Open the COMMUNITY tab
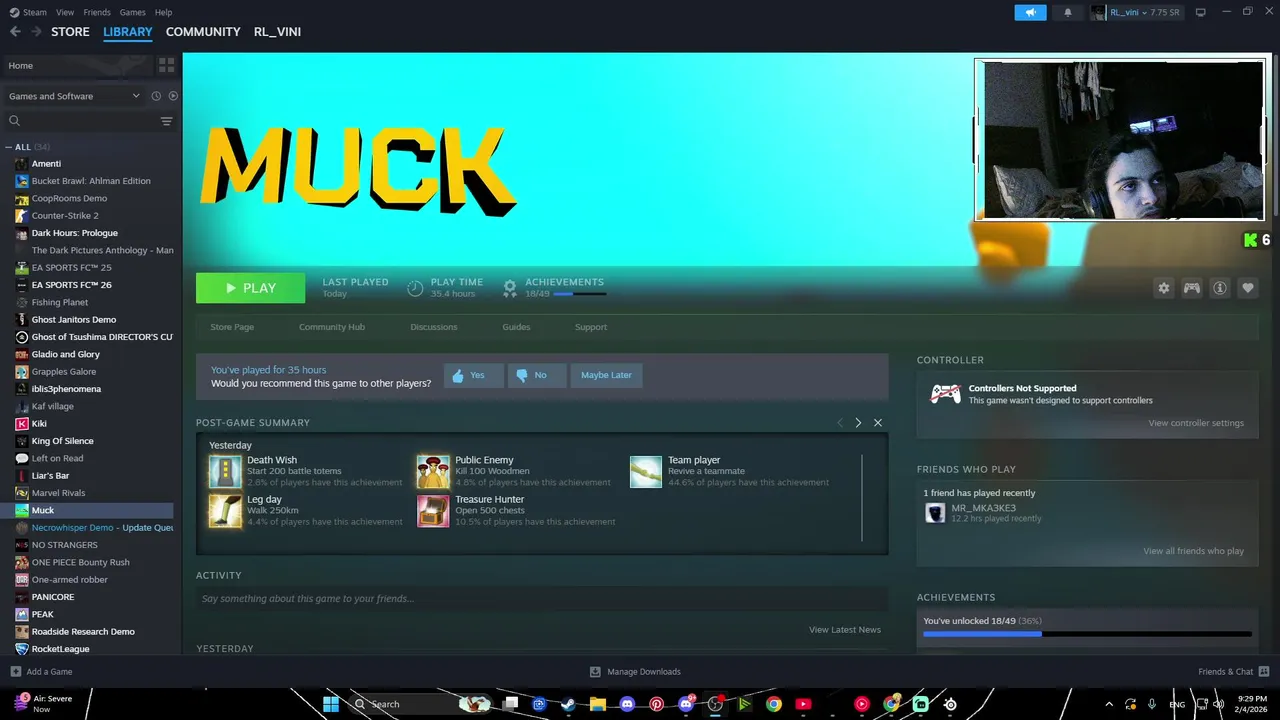The image size is (1280, 720). point(203,32)
